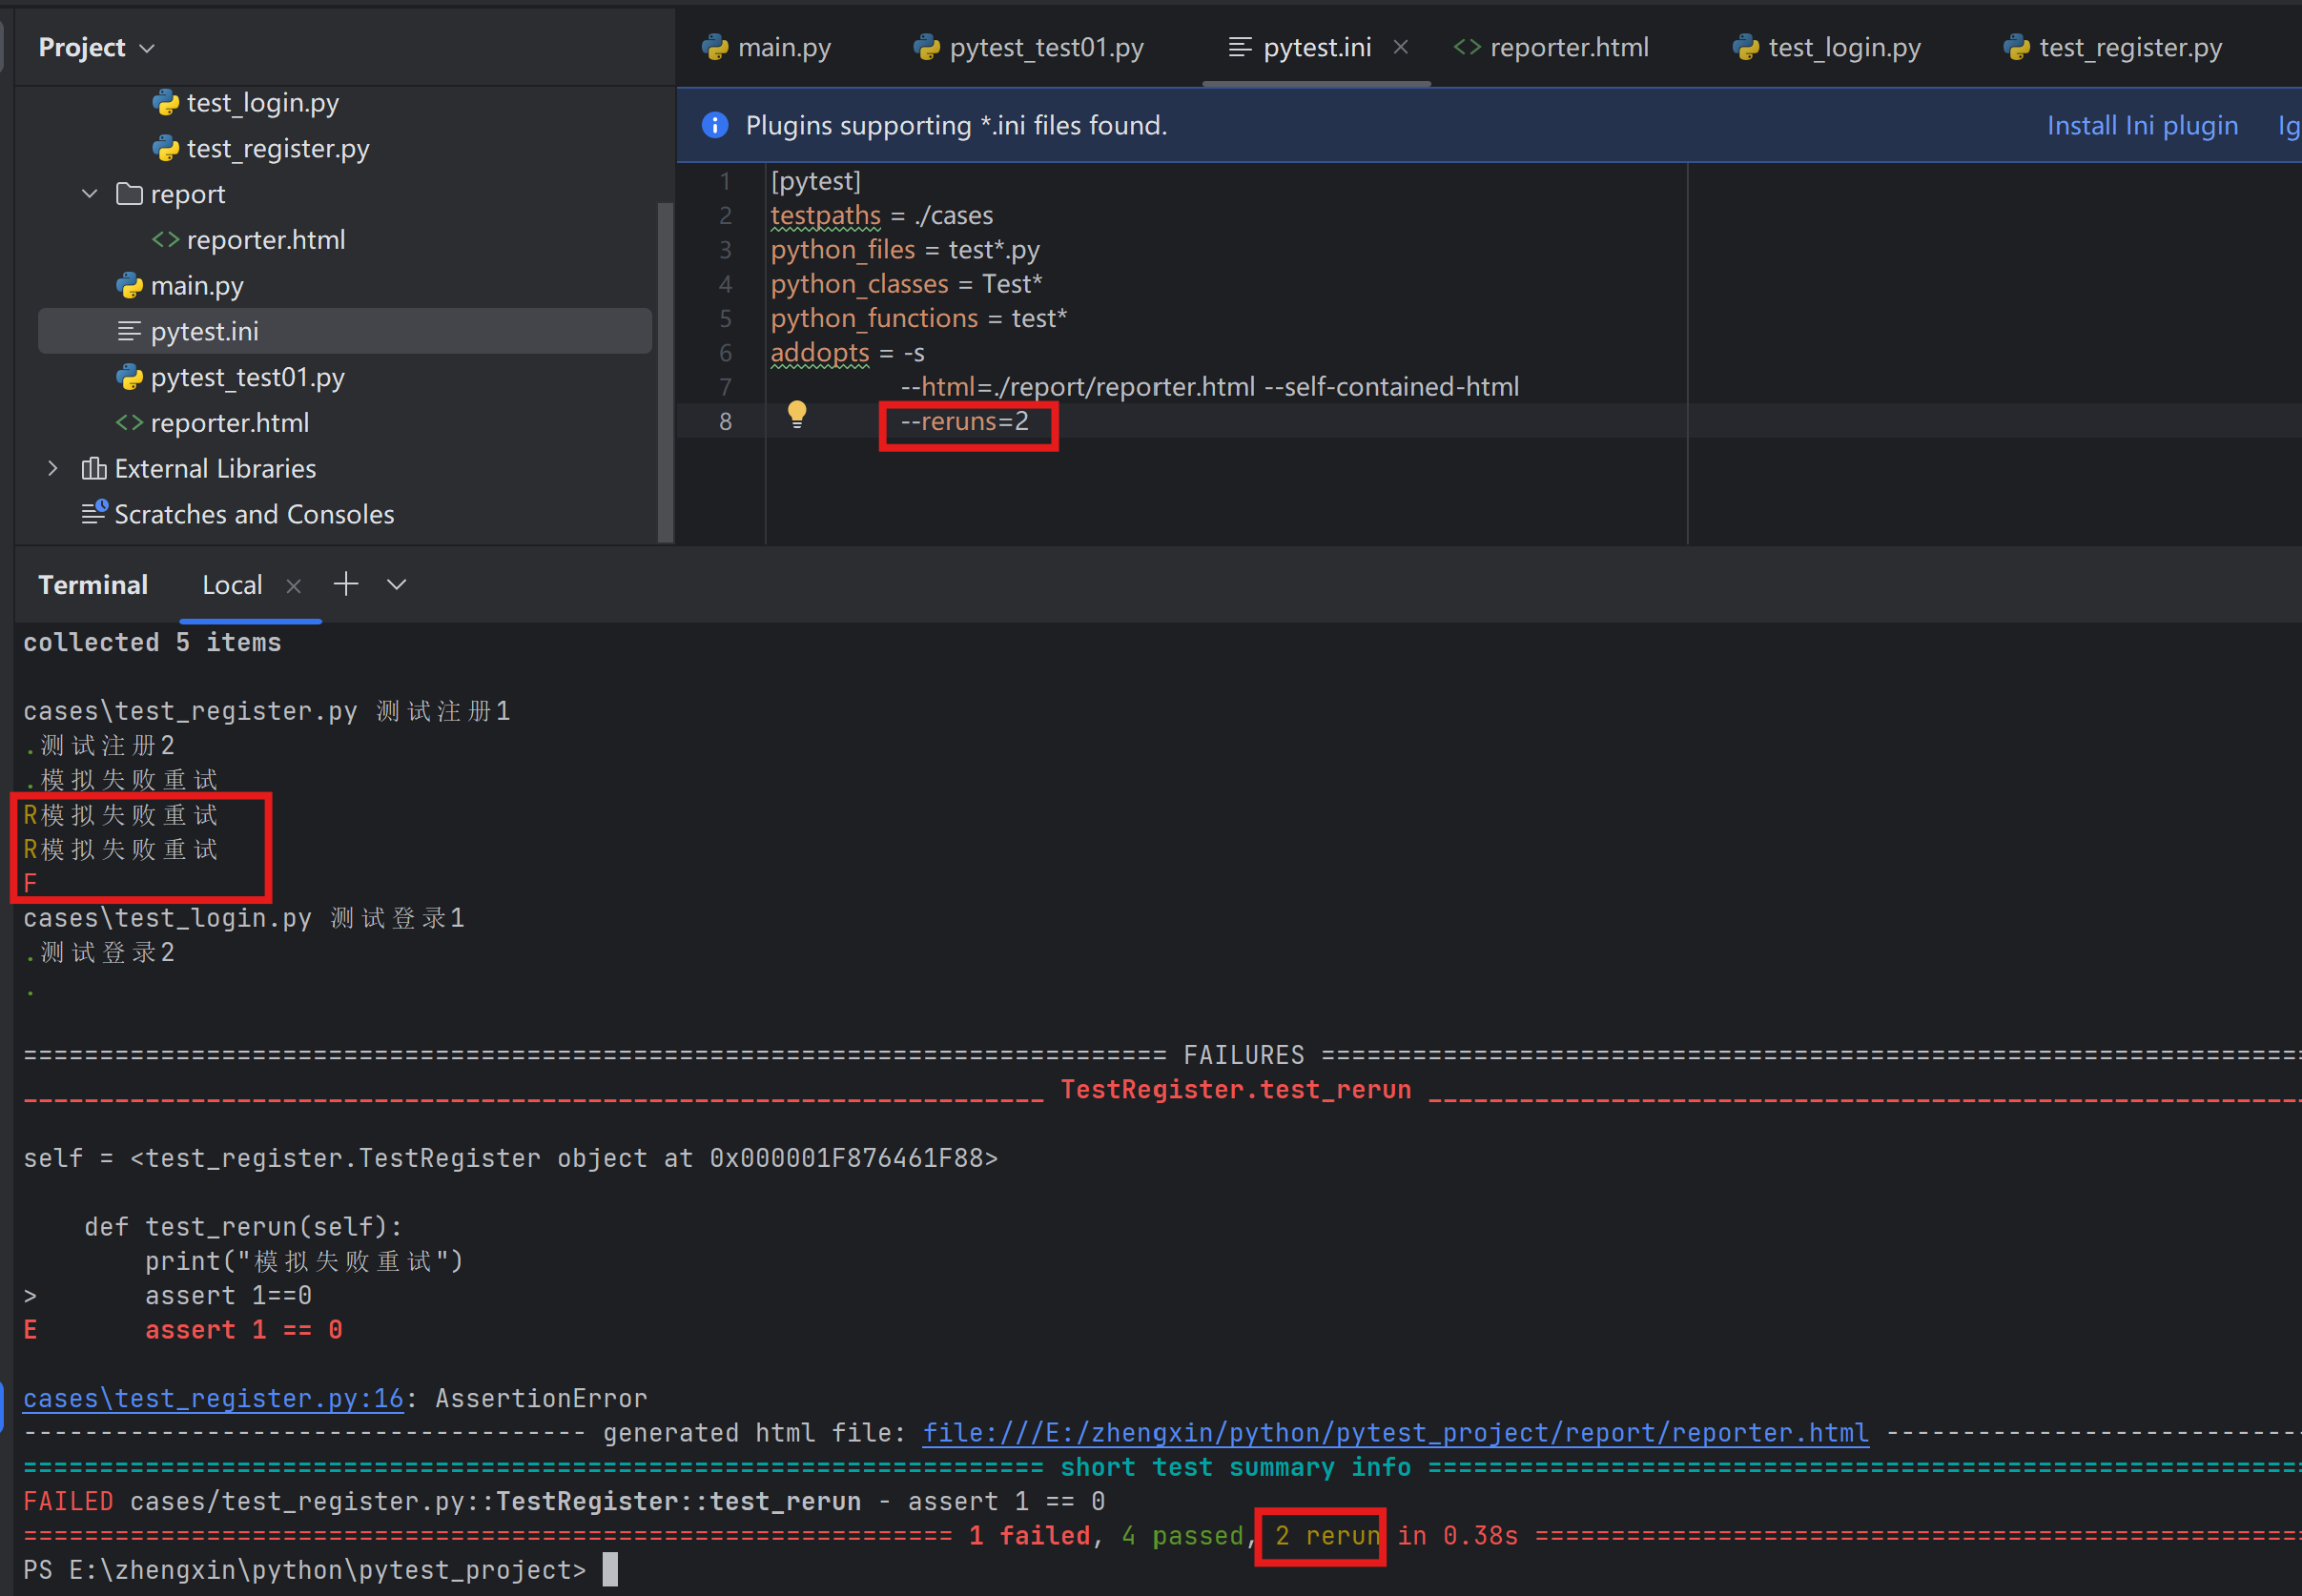Click the info icon in plugin banner

(x=715, y=125)
